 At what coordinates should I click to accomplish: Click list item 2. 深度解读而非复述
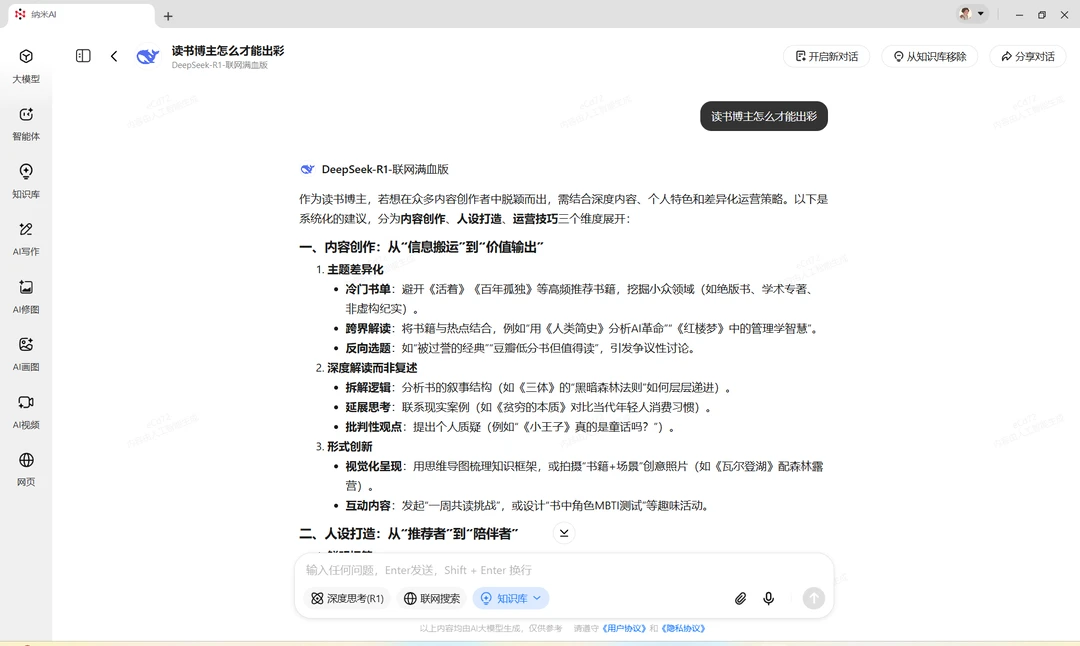366,368
